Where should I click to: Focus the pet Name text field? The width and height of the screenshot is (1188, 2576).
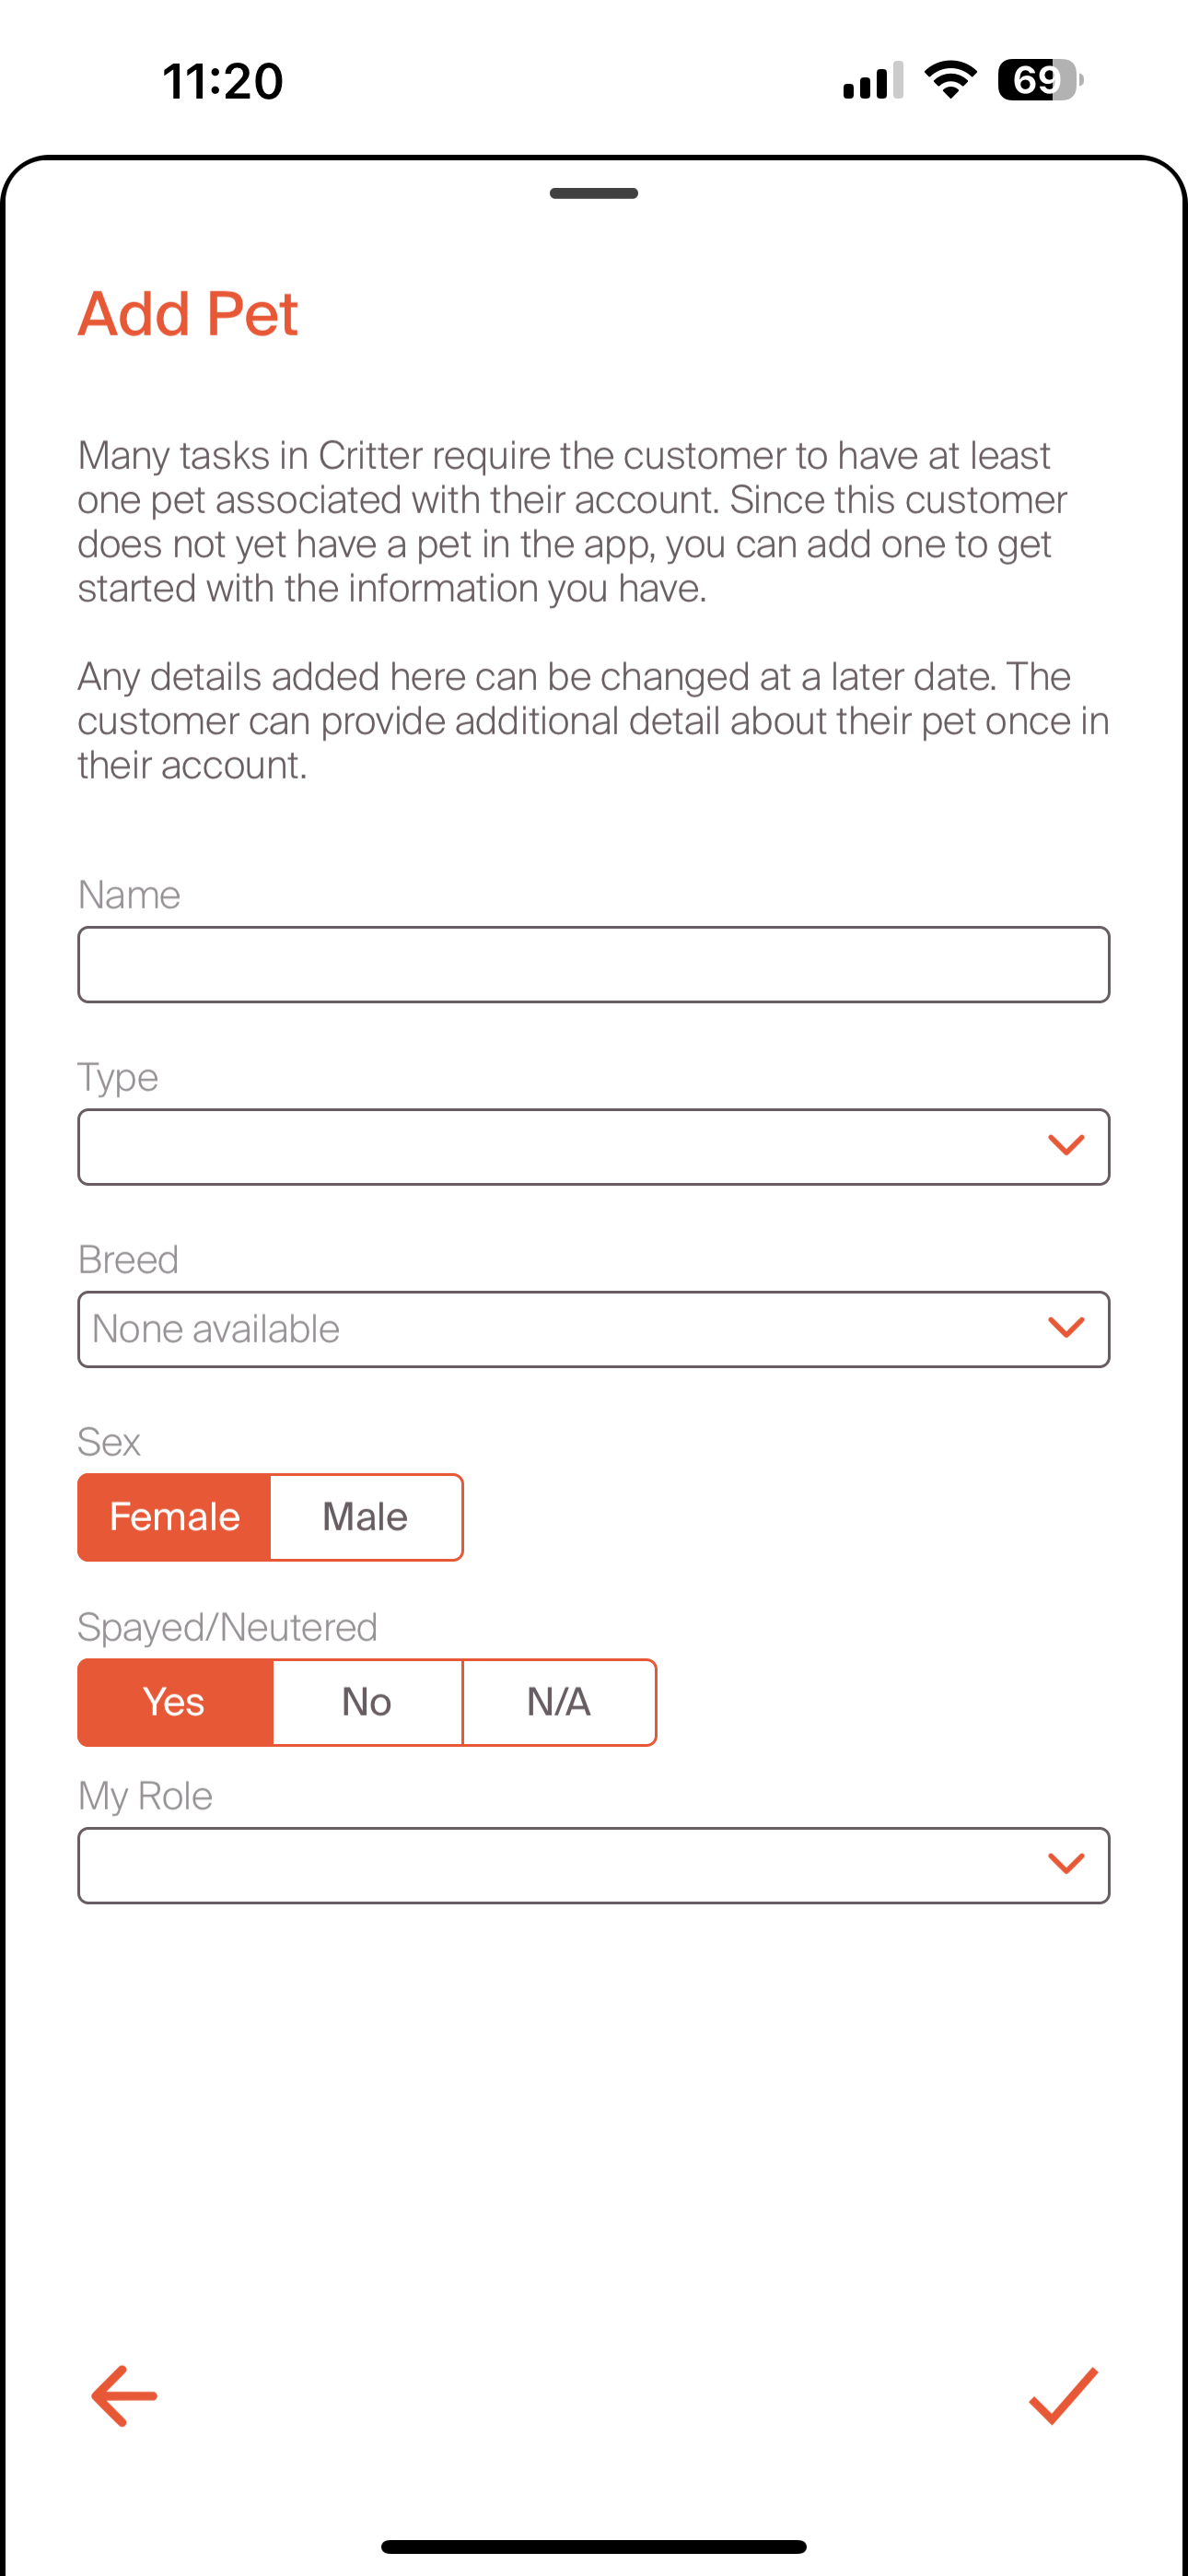[593, 964]
